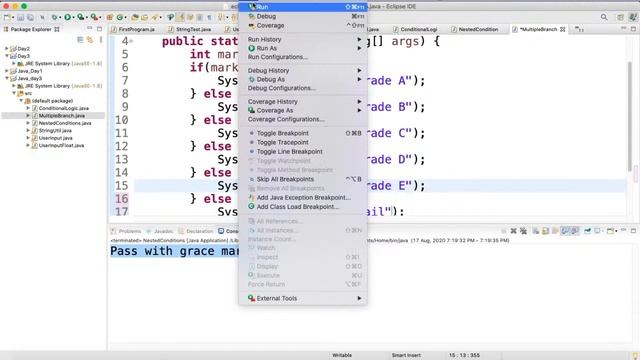Maximize the editor area
This screenshot has width=640, height=360.
(x=633, y=29)
